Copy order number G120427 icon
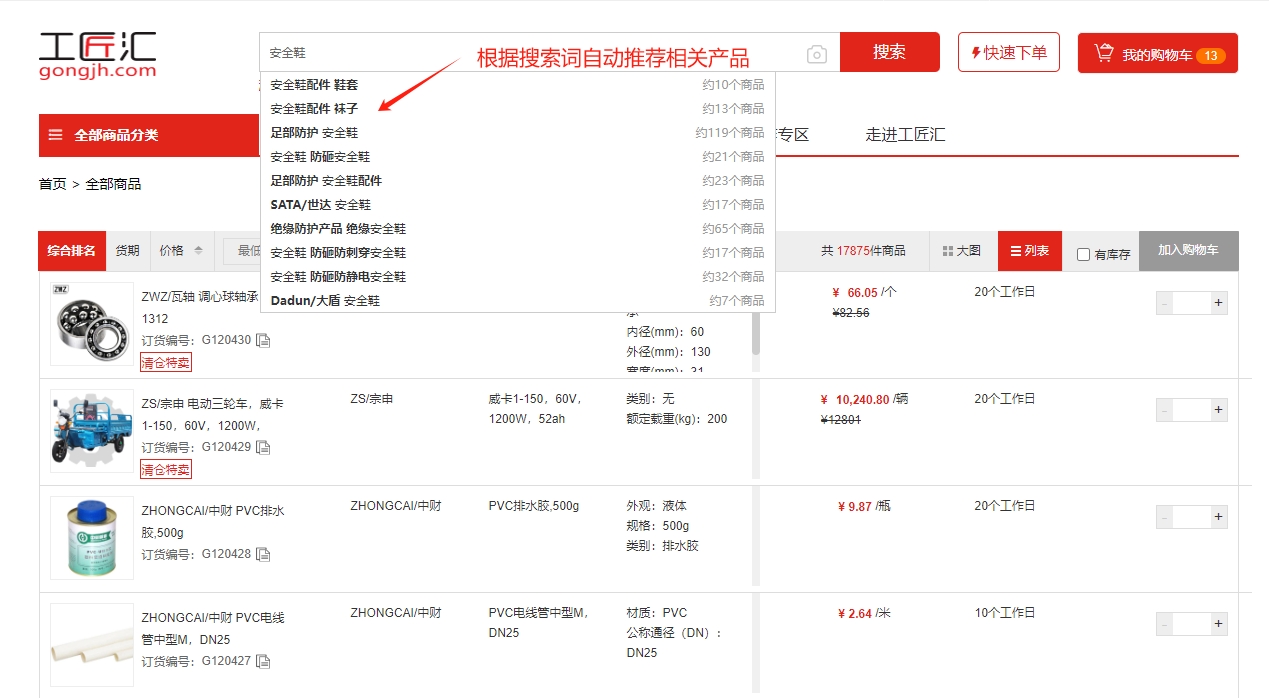 pos(263,661)
